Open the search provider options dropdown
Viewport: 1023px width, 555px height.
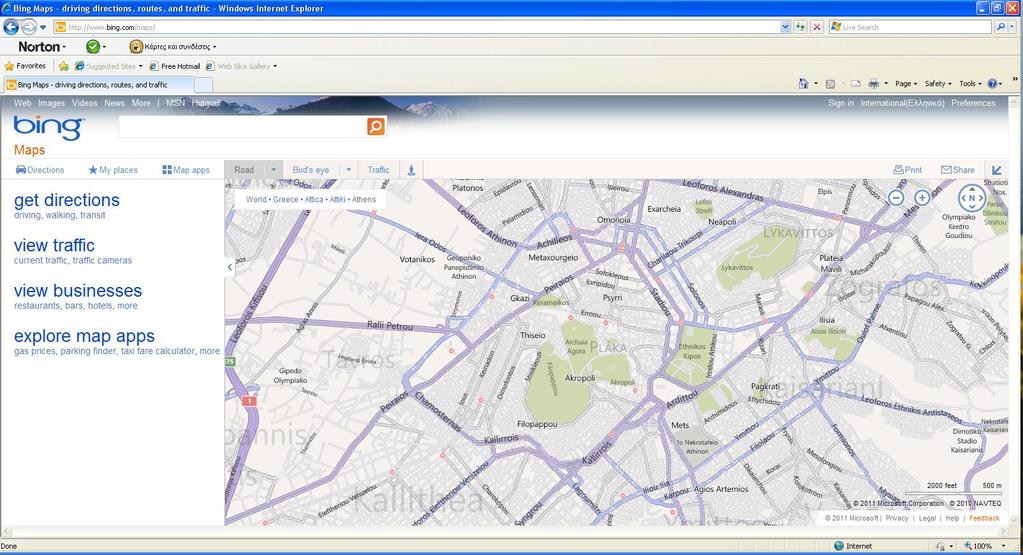(x=1011, y=27)
